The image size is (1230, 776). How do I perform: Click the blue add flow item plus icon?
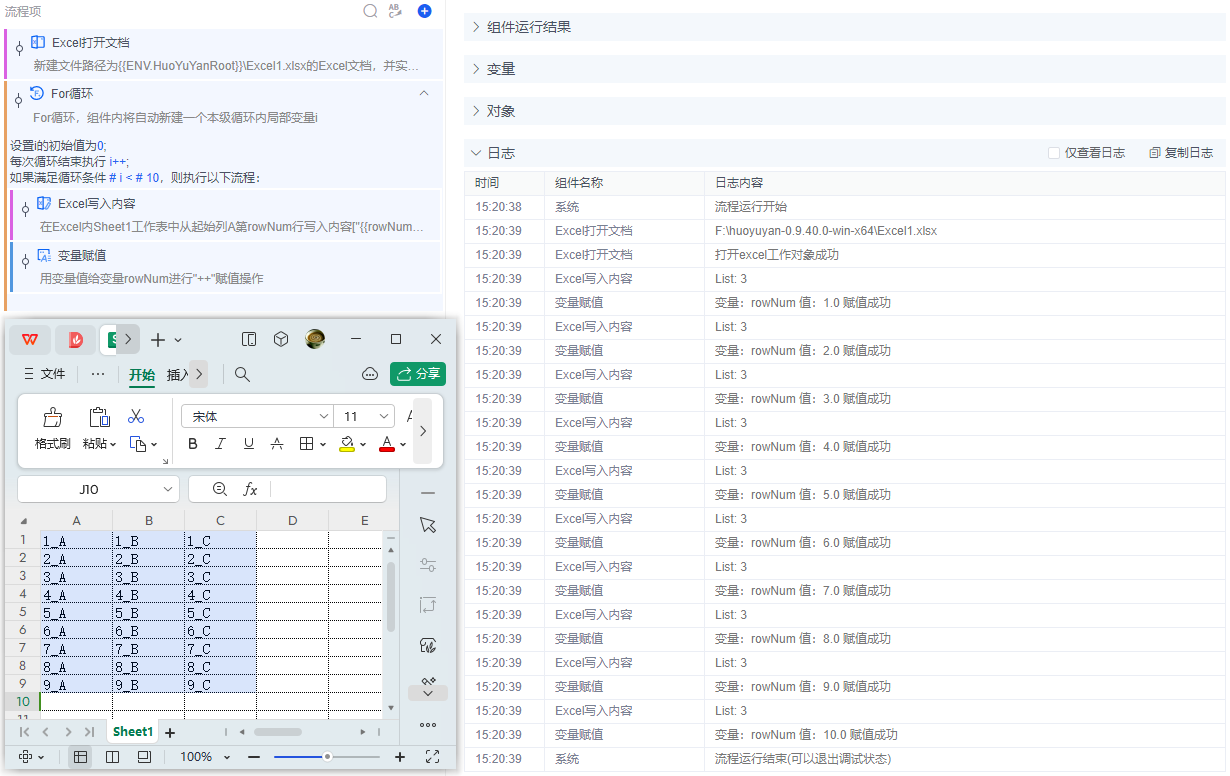click(x=425, y=11)
